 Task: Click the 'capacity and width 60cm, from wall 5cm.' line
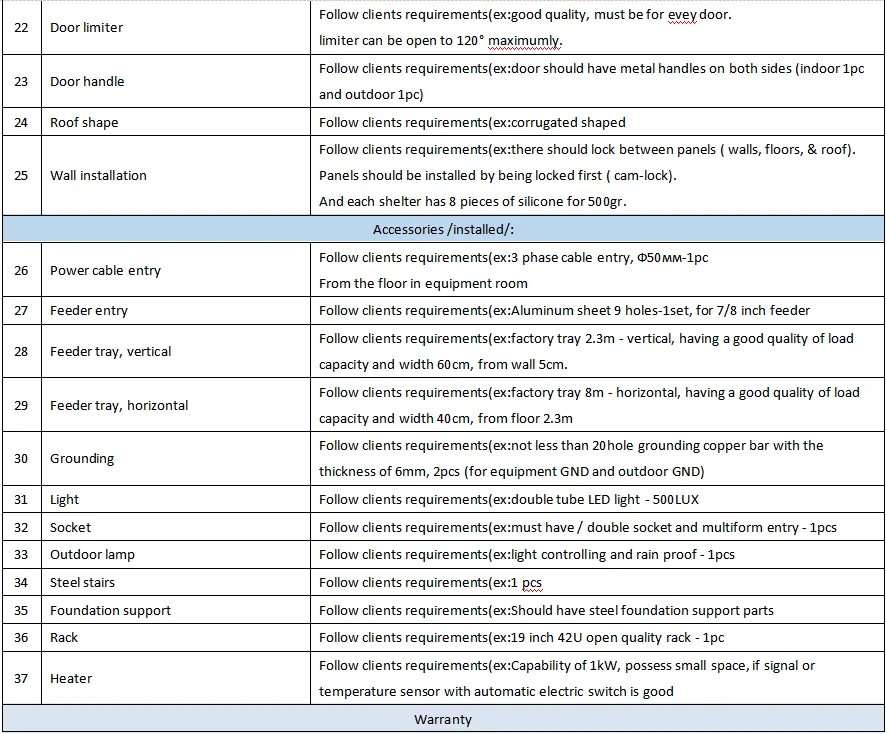pyautogui.click(x=443, y=365)
